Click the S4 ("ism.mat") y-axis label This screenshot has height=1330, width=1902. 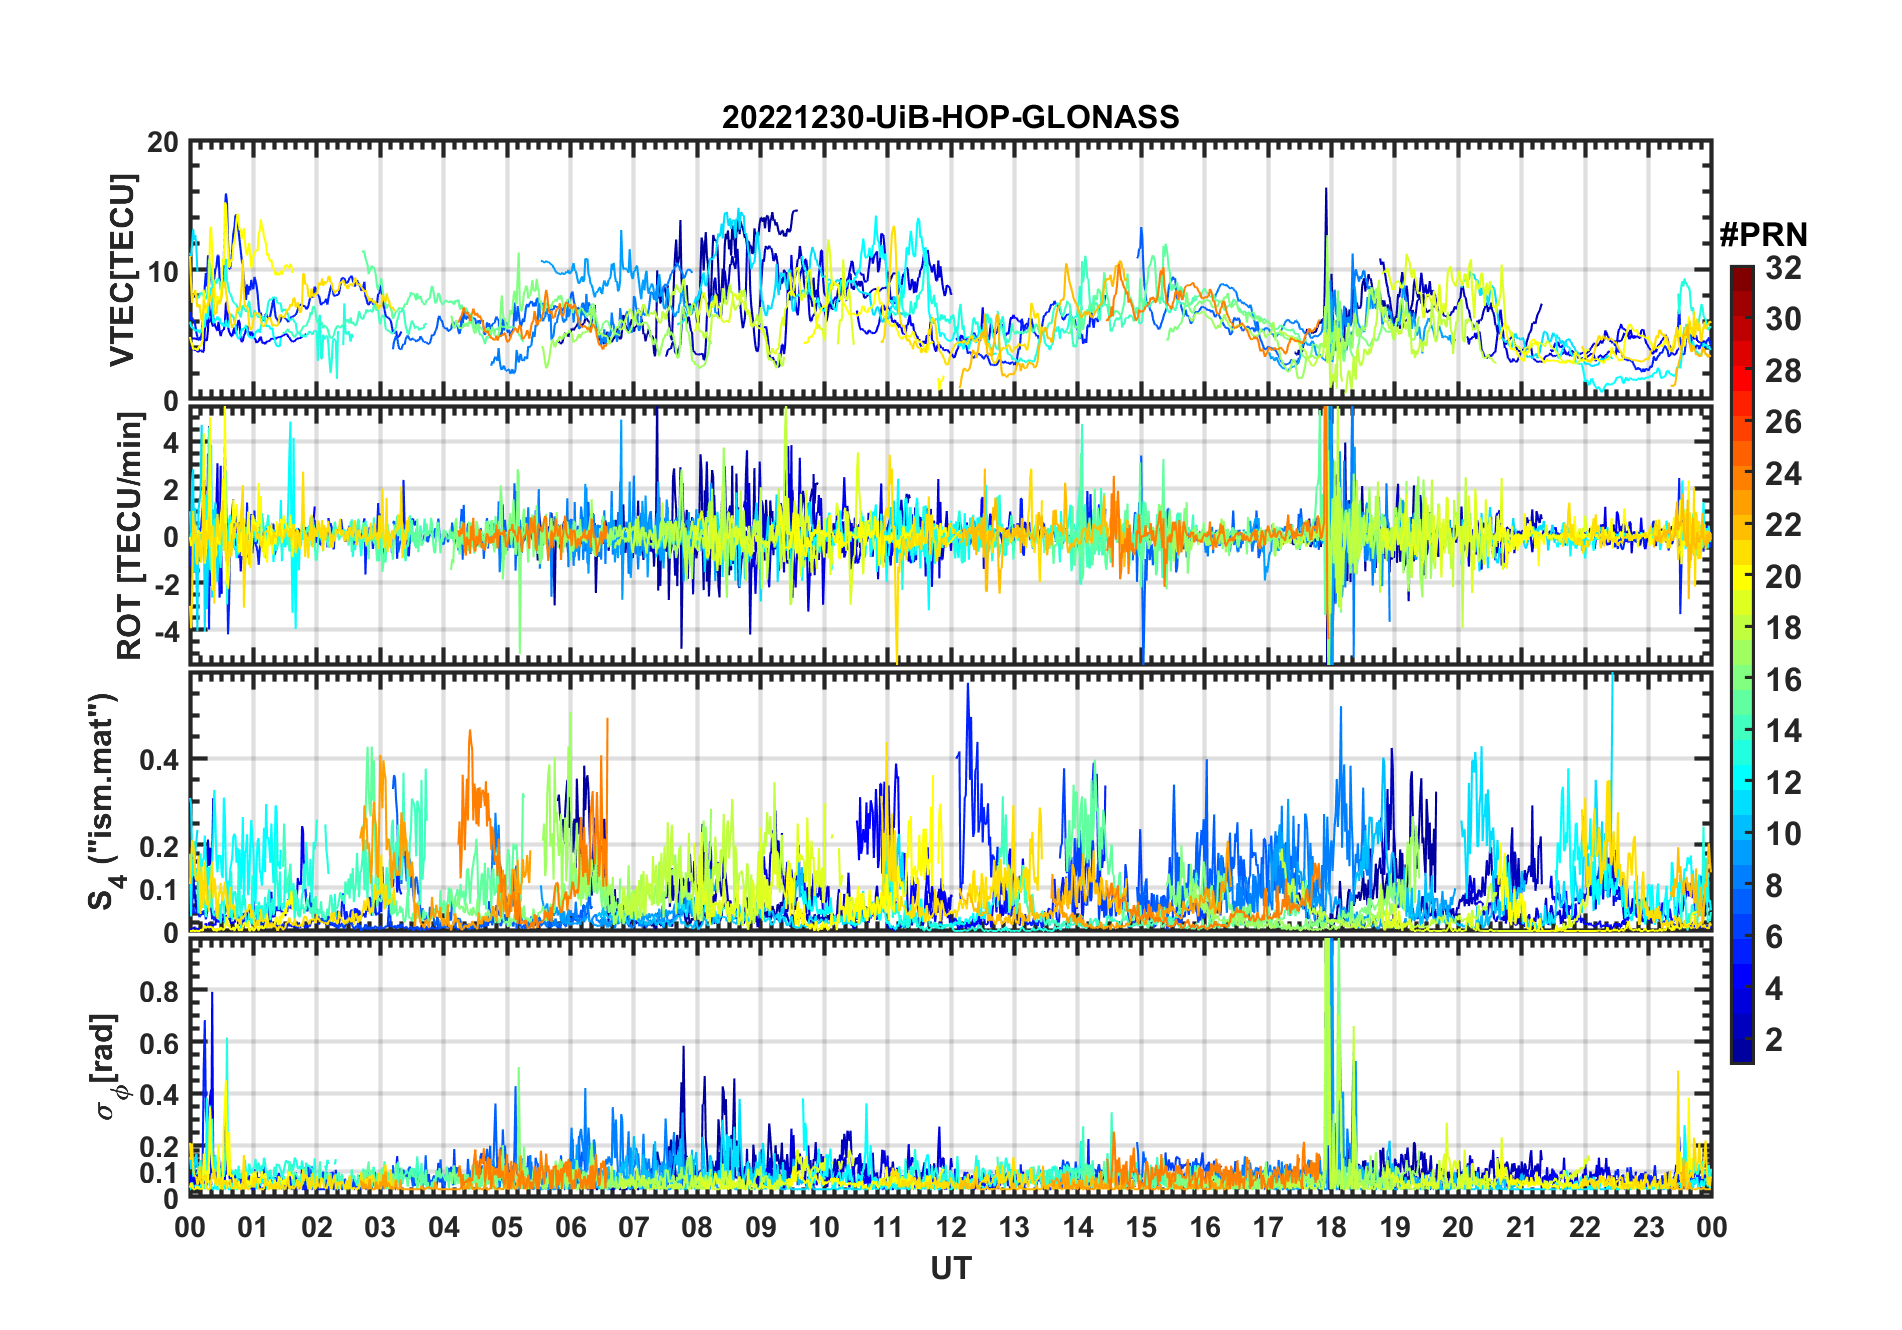click(x=103, y=802)
